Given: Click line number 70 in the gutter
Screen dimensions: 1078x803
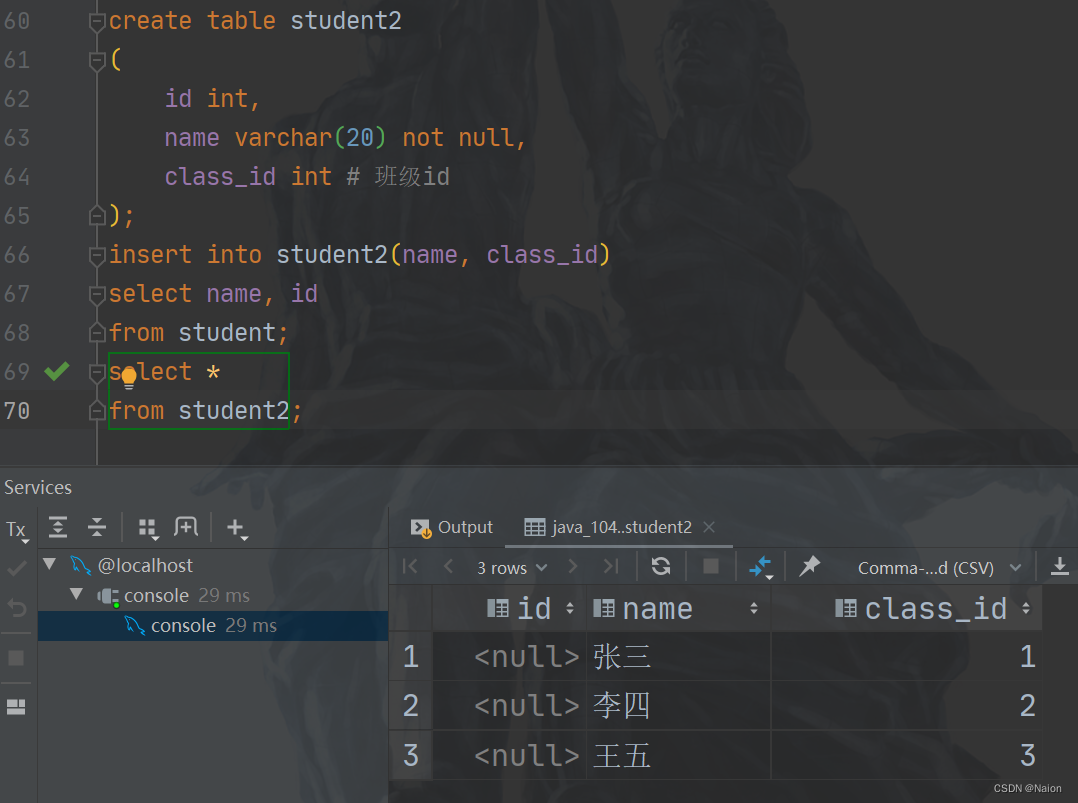Looking at the screenshot, I should coord(16,411).
